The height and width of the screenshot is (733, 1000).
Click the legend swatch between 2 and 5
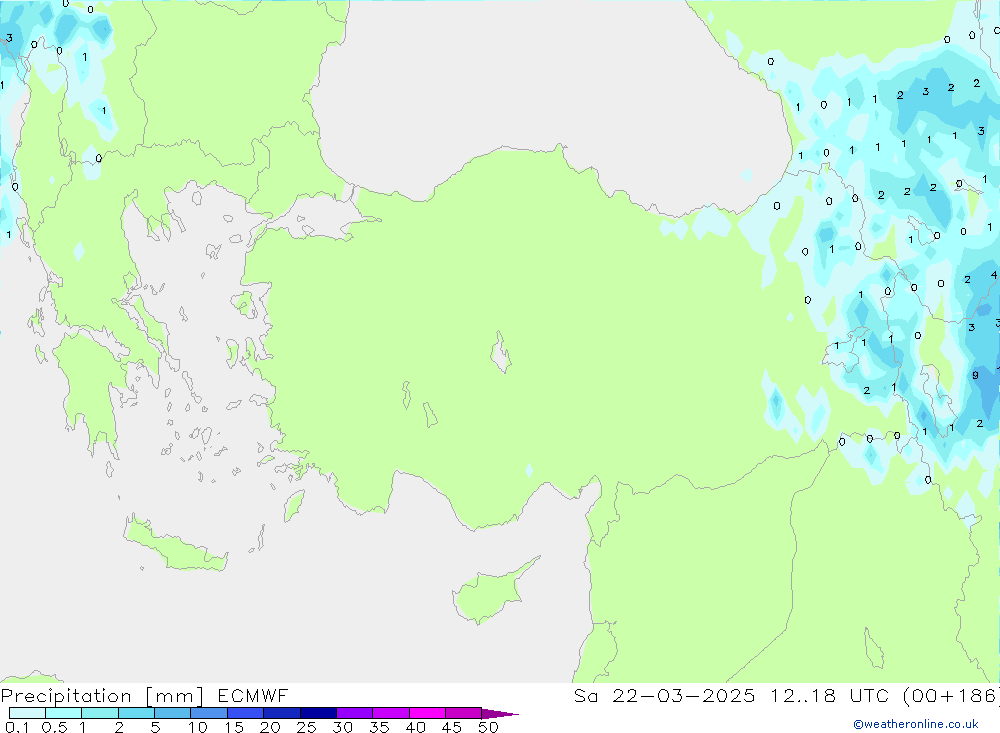[136, 713]
